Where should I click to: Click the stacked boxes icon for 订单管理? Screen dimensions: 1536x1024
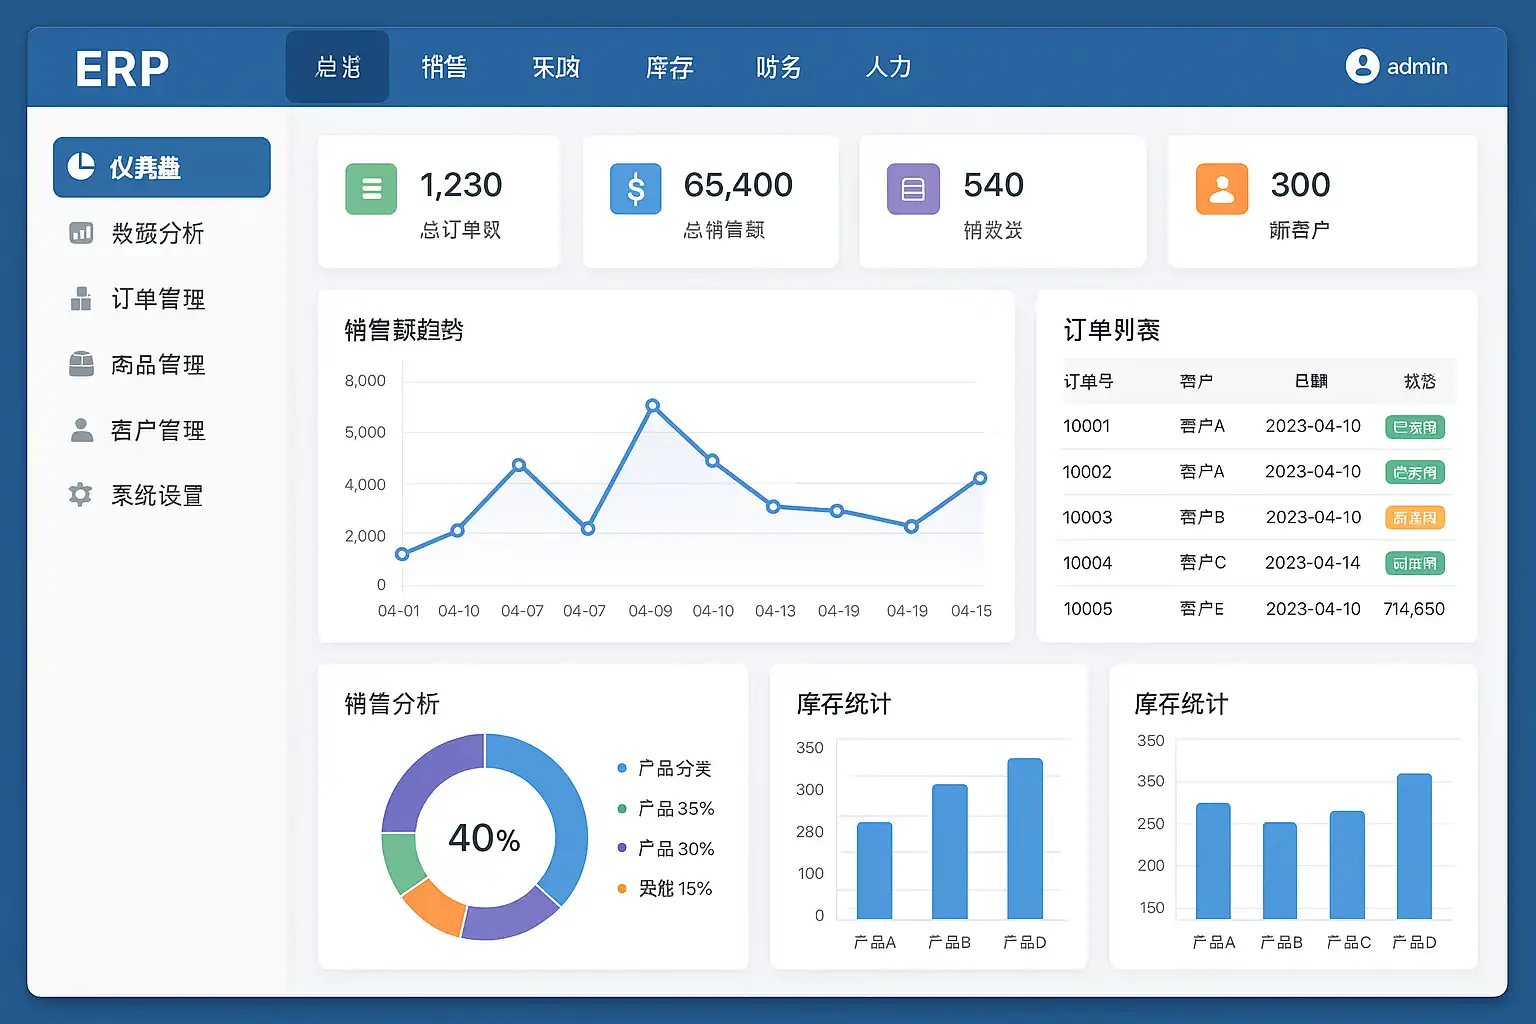coord(81,299)
